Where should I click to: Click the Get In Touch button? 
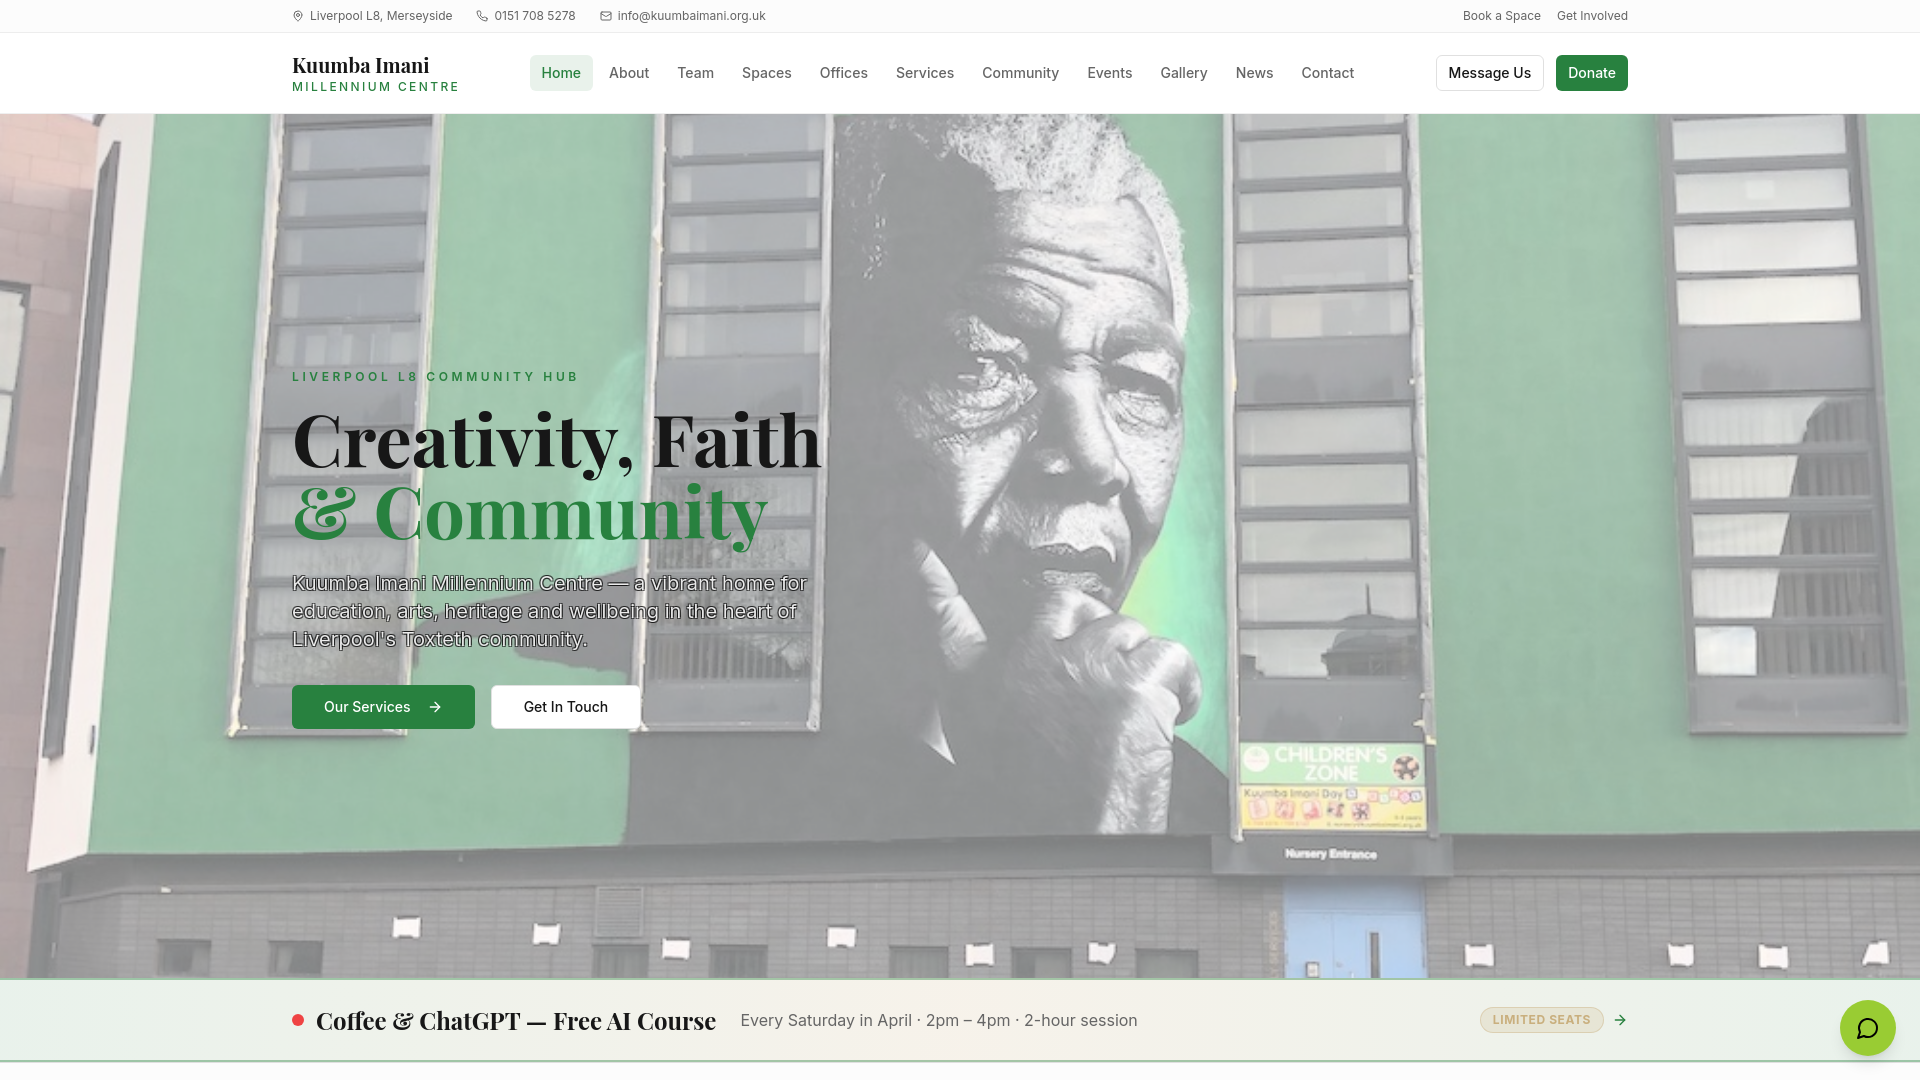(566, 707)
